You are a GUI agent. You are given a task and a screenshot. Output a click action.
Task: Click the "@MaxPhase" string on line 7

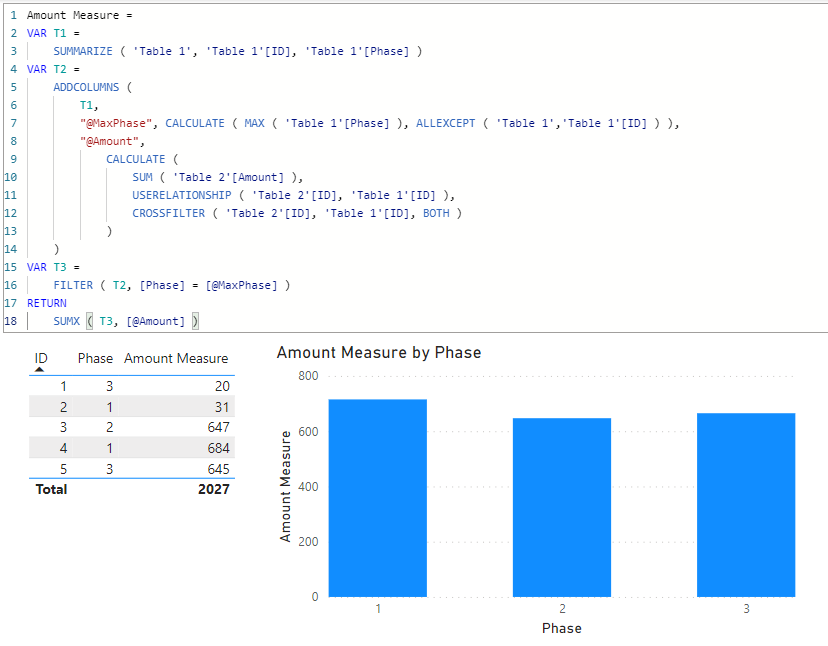[x=116, y=123]
